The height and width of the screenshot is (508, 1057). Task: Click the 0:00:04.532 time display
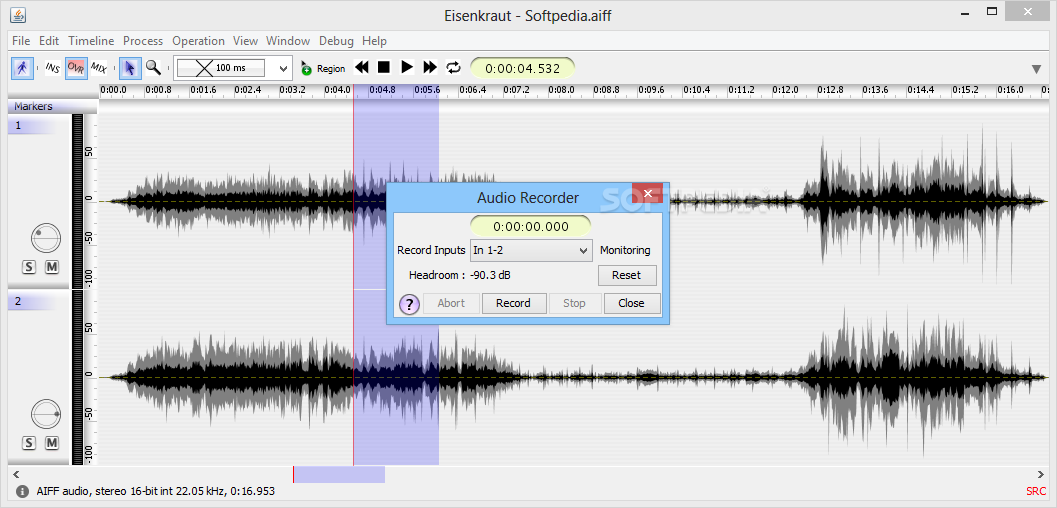tap(522, 68)
